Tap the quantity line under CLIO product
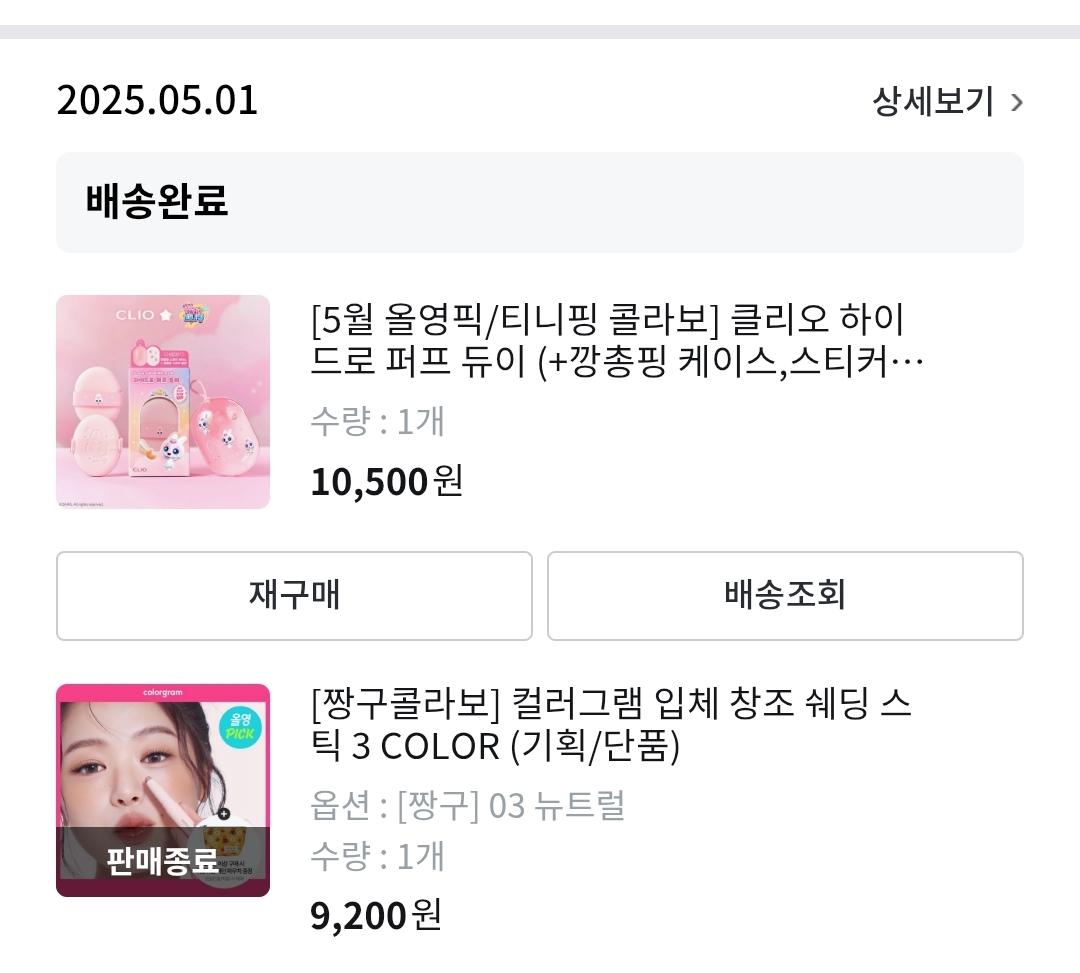The width and height of the screenshot is (1080, 973). (377, 422)
